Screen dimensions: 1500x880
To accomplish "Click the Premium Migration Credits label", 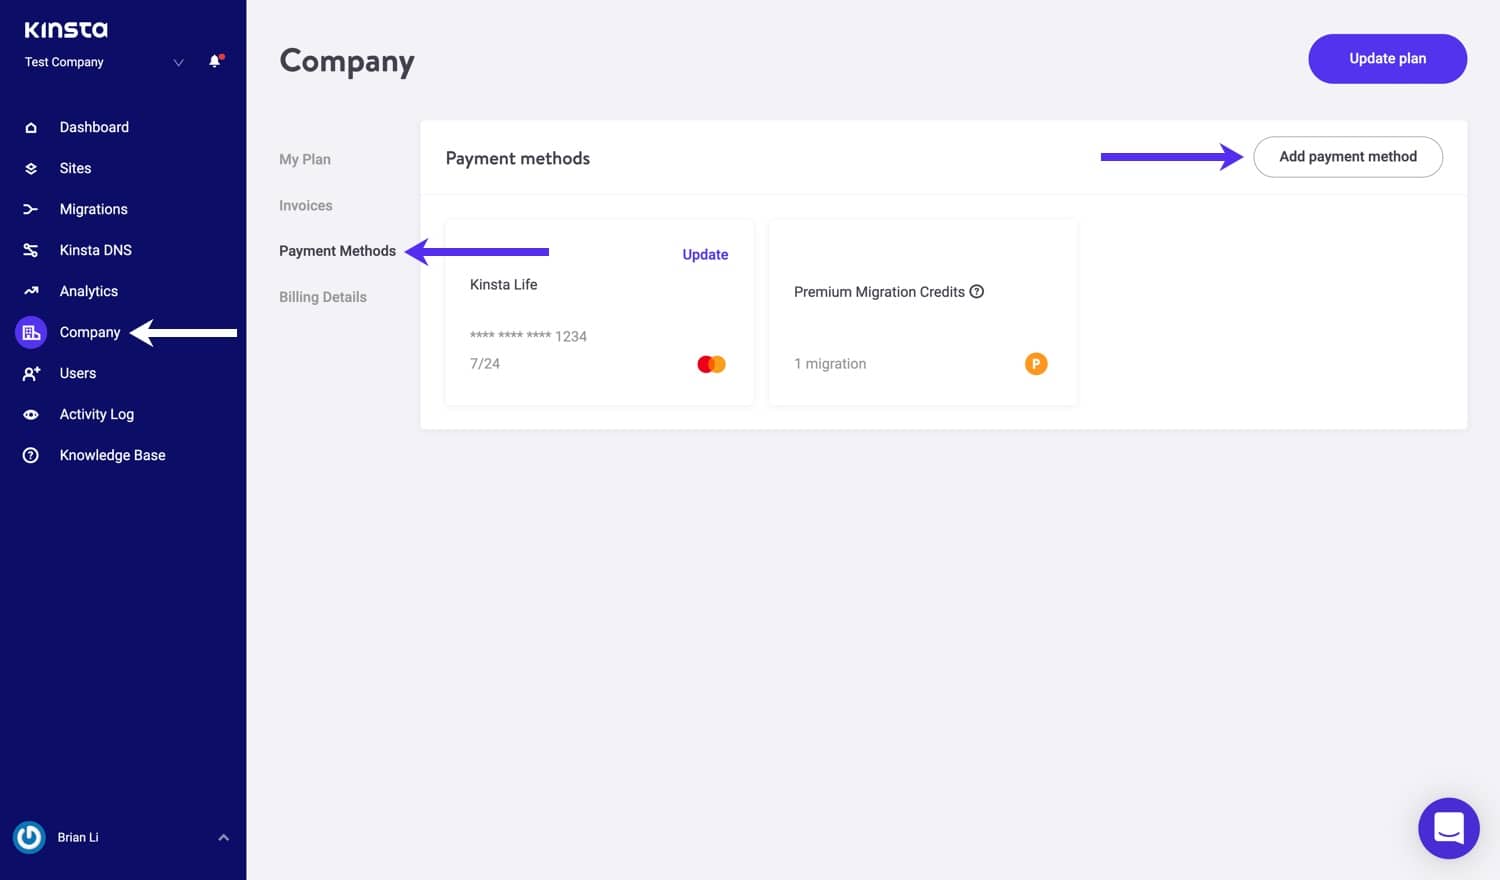I will click(879, 292).
